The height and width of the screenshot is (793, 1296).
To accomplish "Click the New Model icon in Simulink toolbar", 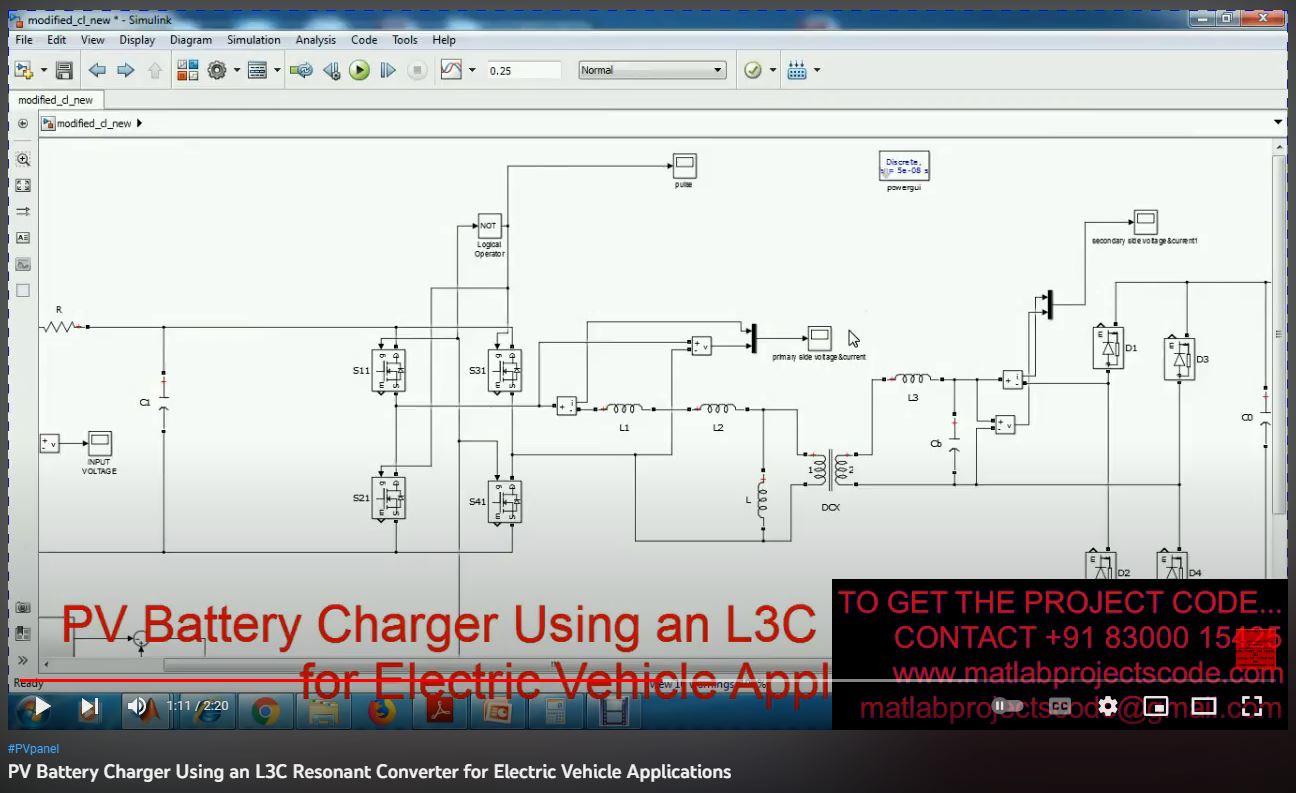I will (x=23, y=70).
